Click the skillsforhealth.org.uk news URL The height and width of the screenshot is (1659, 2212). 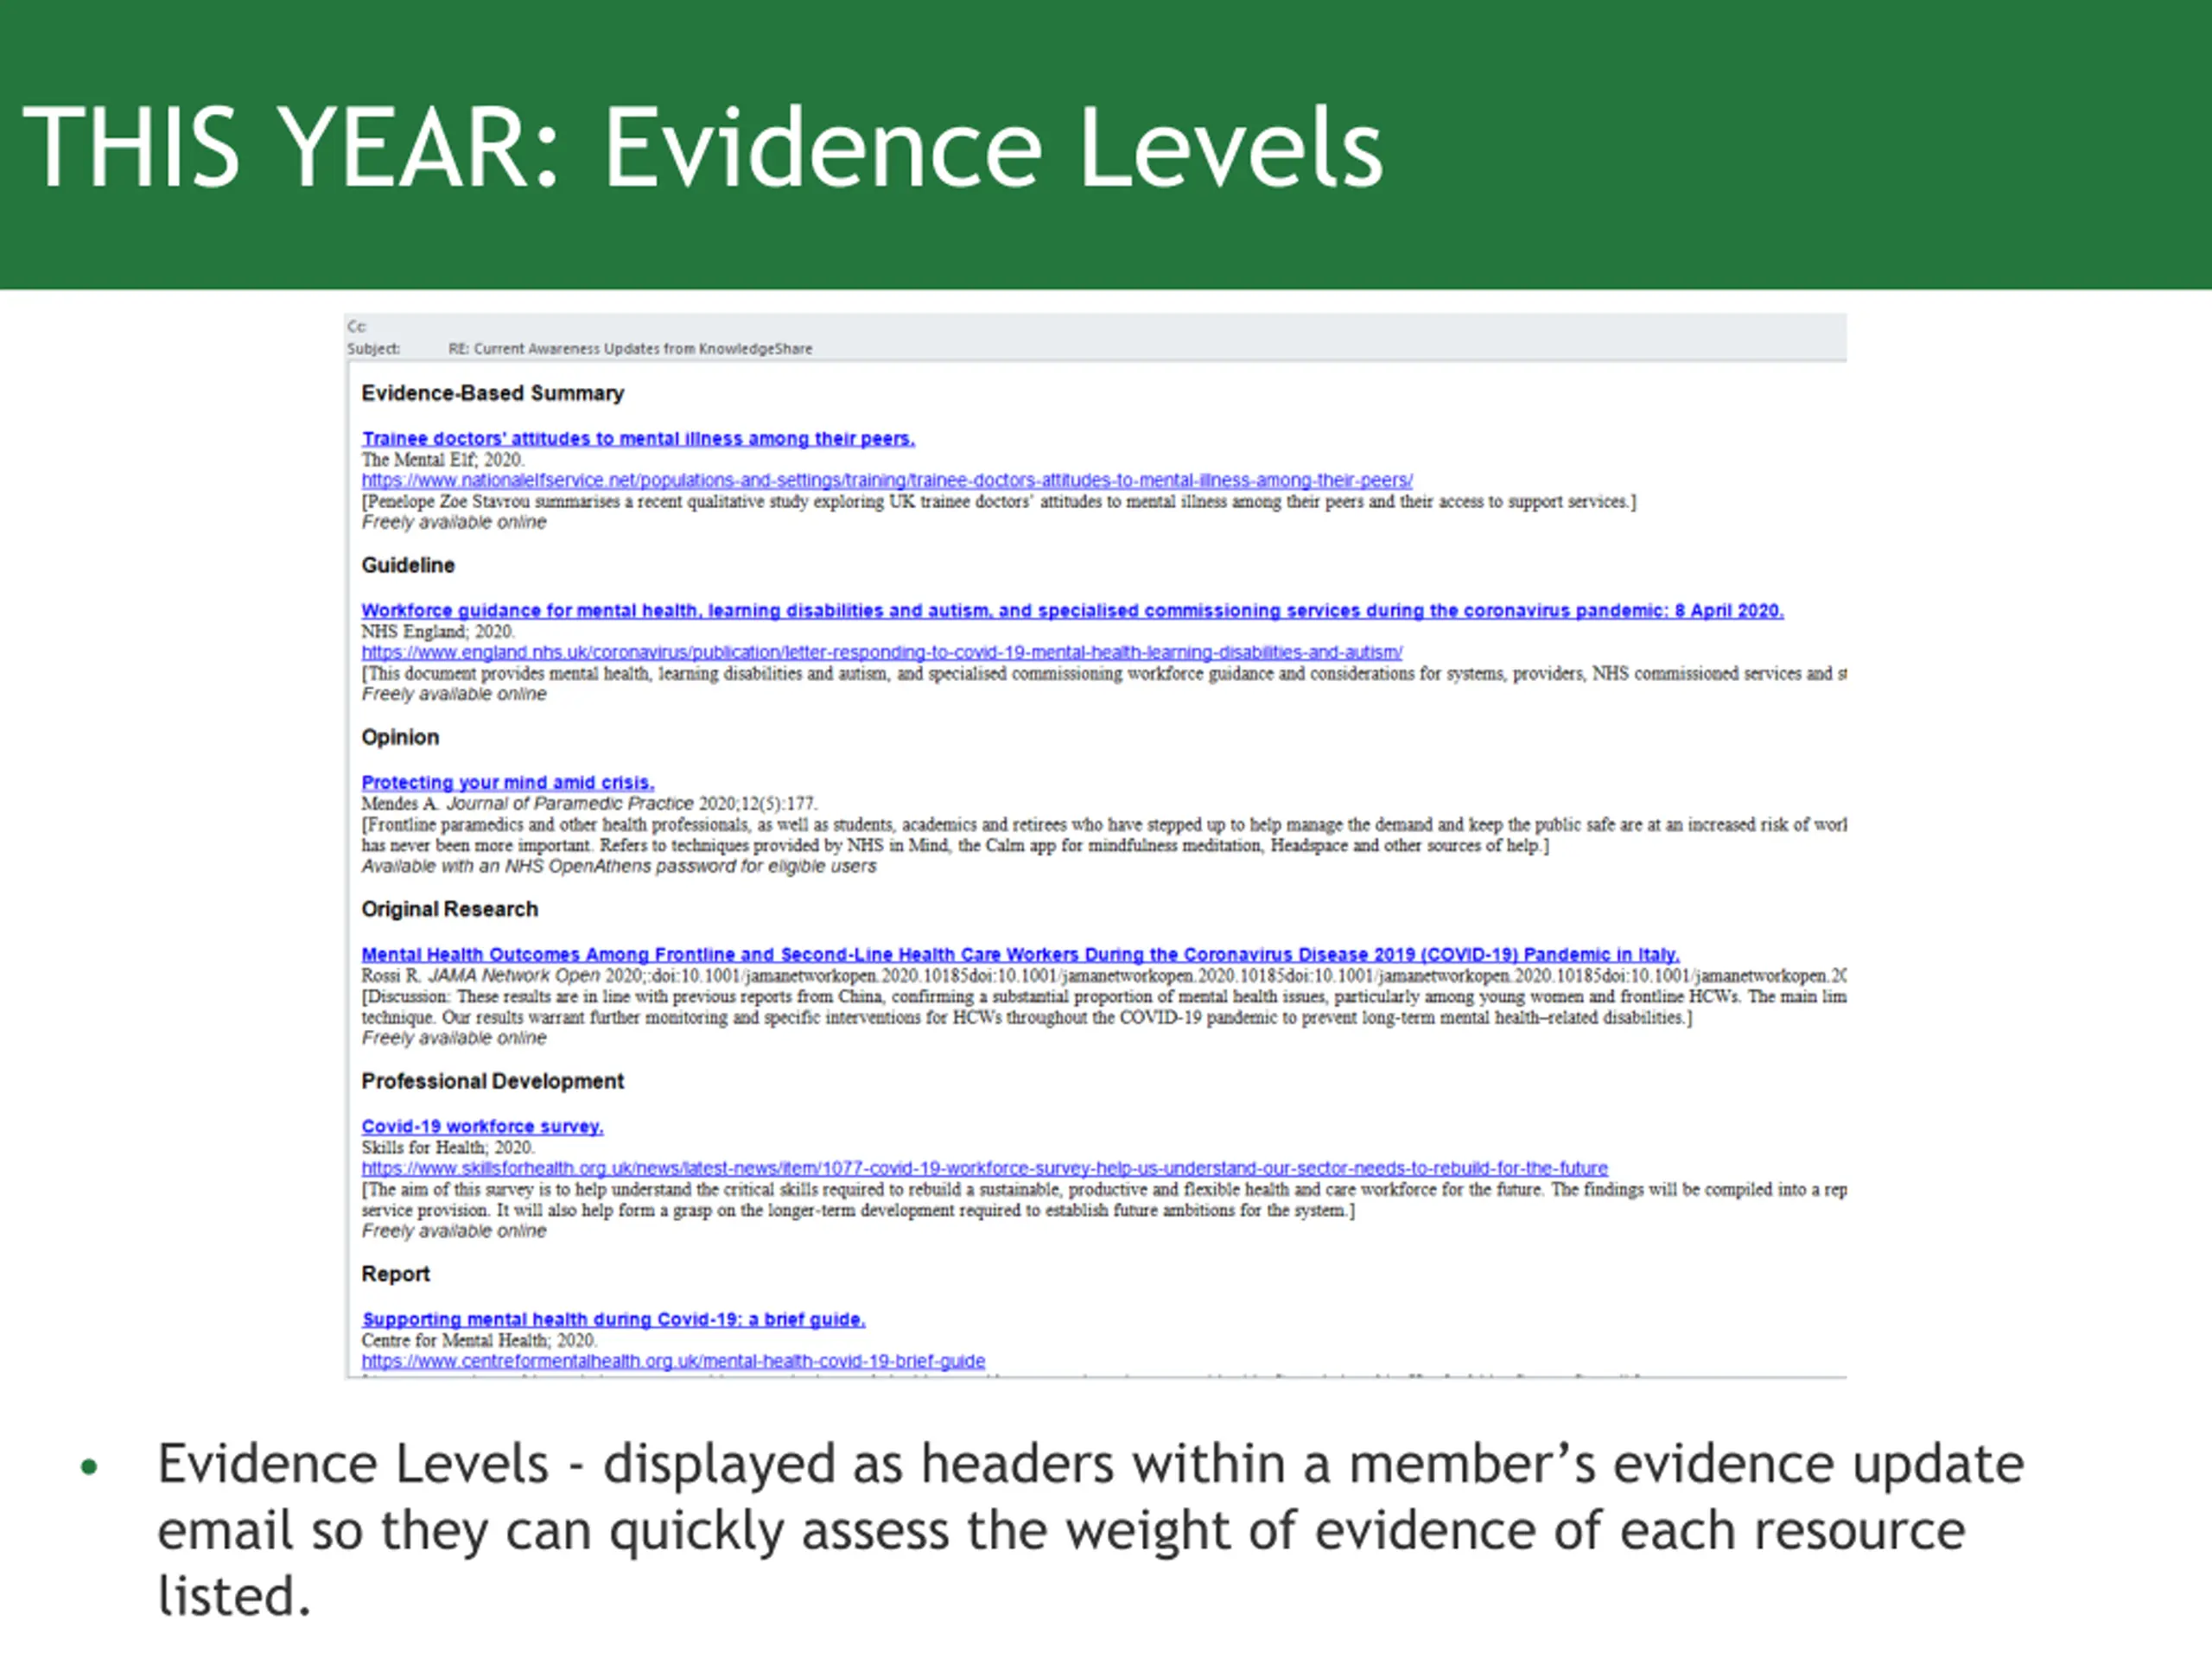pos(984,1168)
